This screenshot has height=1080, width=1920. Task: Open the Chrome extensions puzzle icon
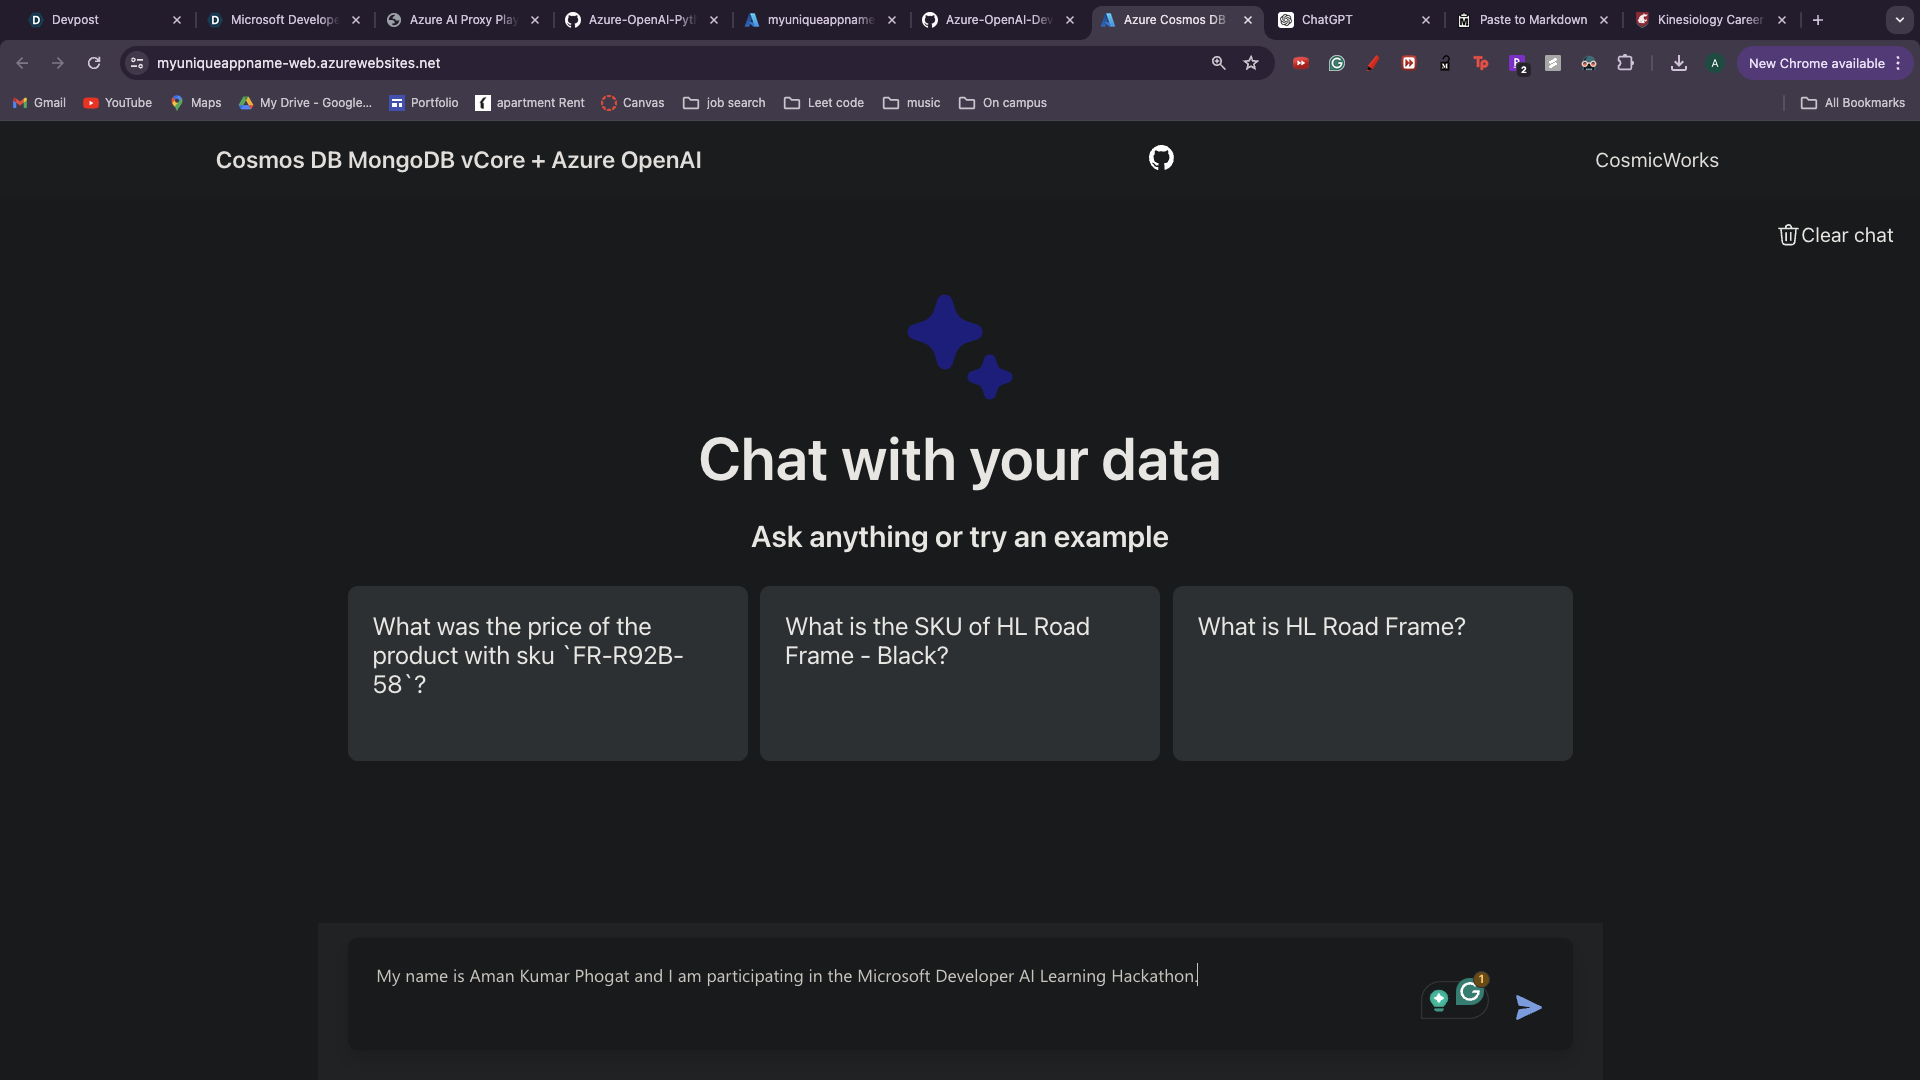[1625, 63]
